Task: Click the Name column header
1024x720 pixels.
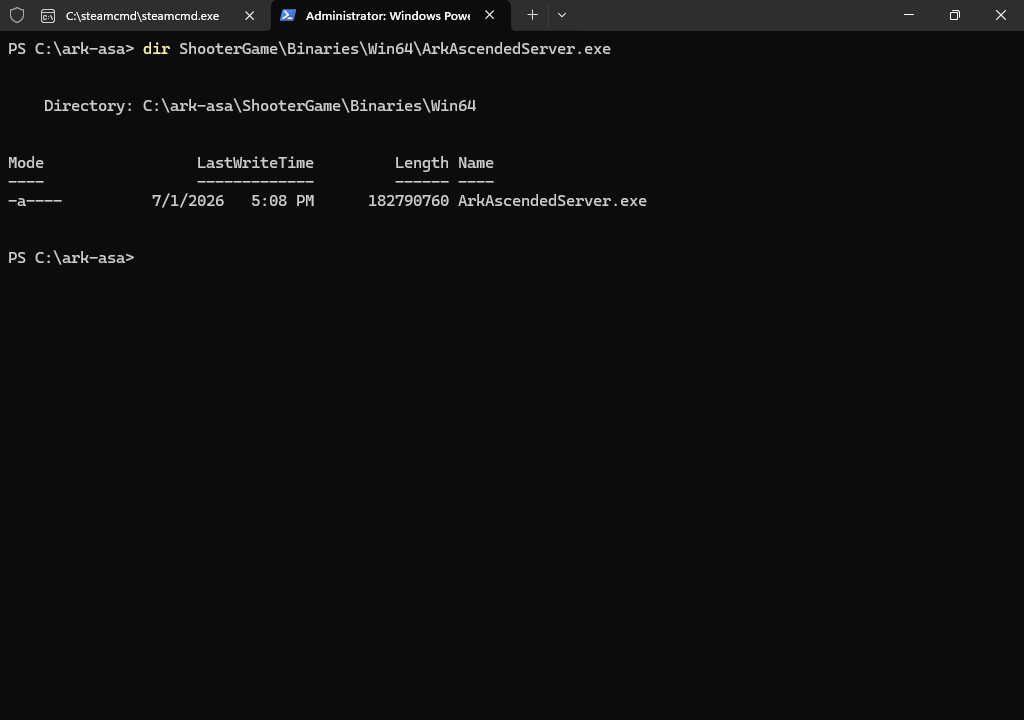Action: (476, 163)
